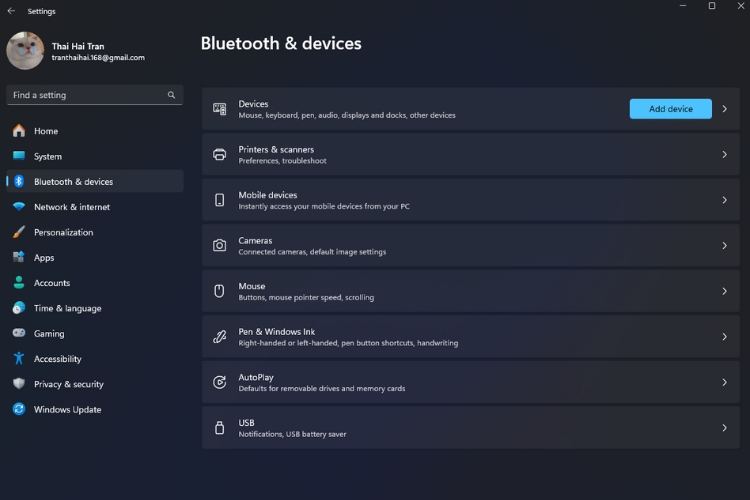
Task: Click the Gaming controller icon
Action: pyautogui.click(x=19, y=334)
